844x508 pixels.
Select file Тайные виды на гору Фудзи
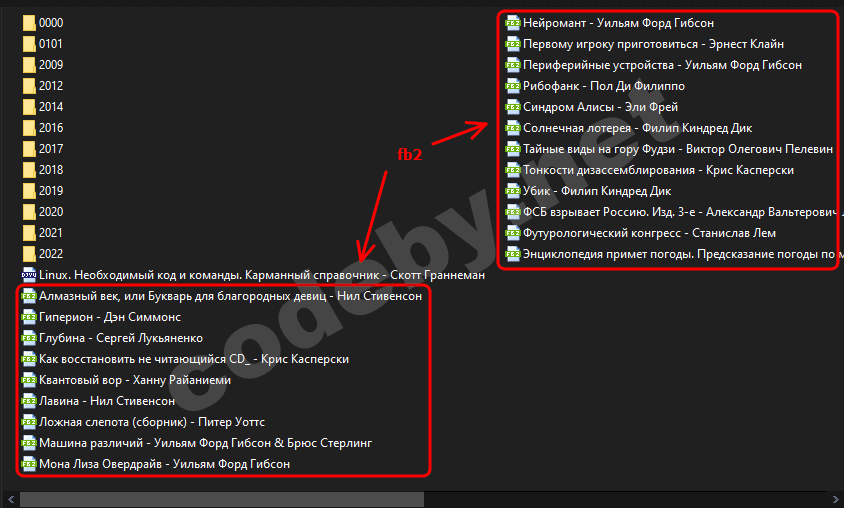(x=669, y=149)
